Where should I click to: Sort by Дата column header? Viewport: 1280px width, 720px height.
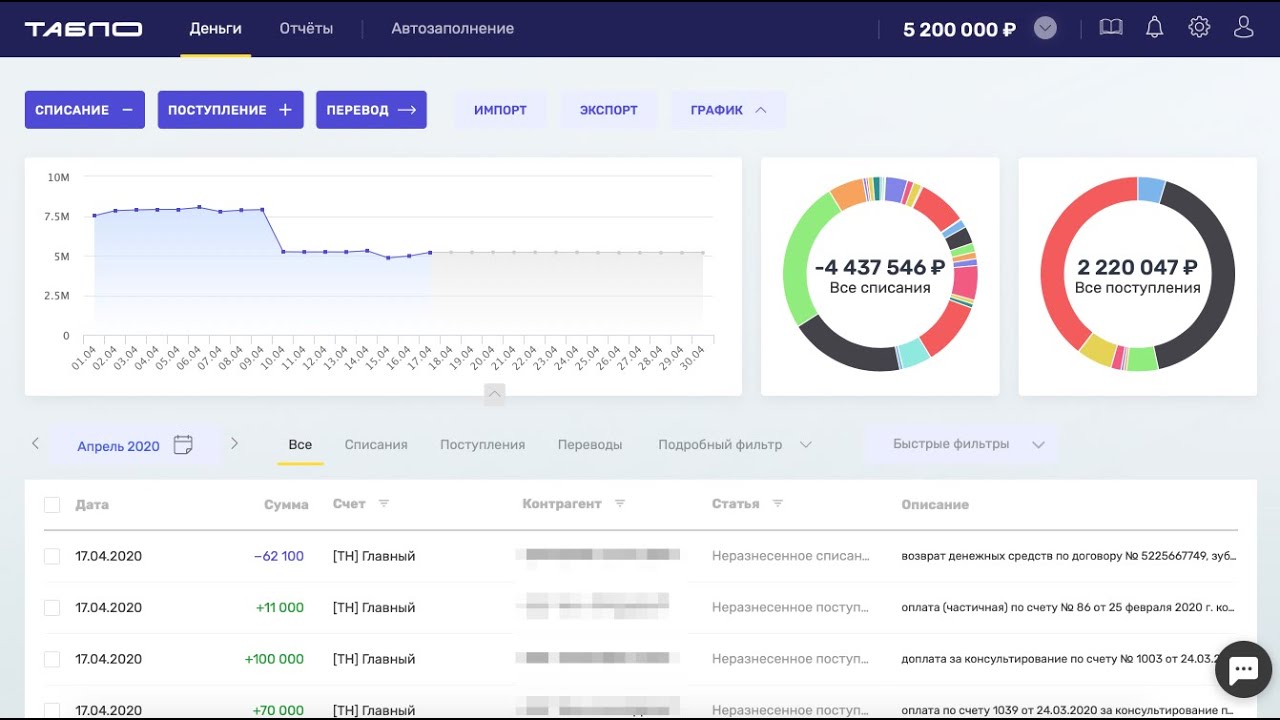click(x=92, y=505)
